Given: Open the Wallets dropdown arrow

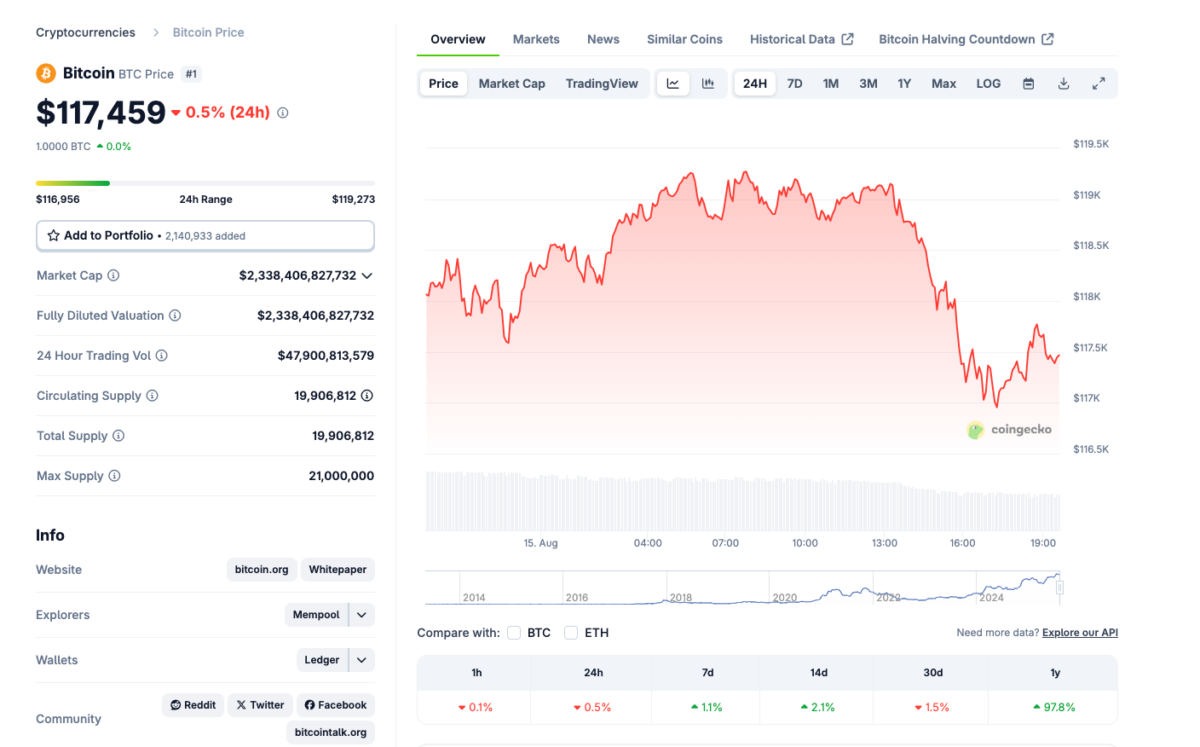Looking at the screenshot, I should point(362,660).
